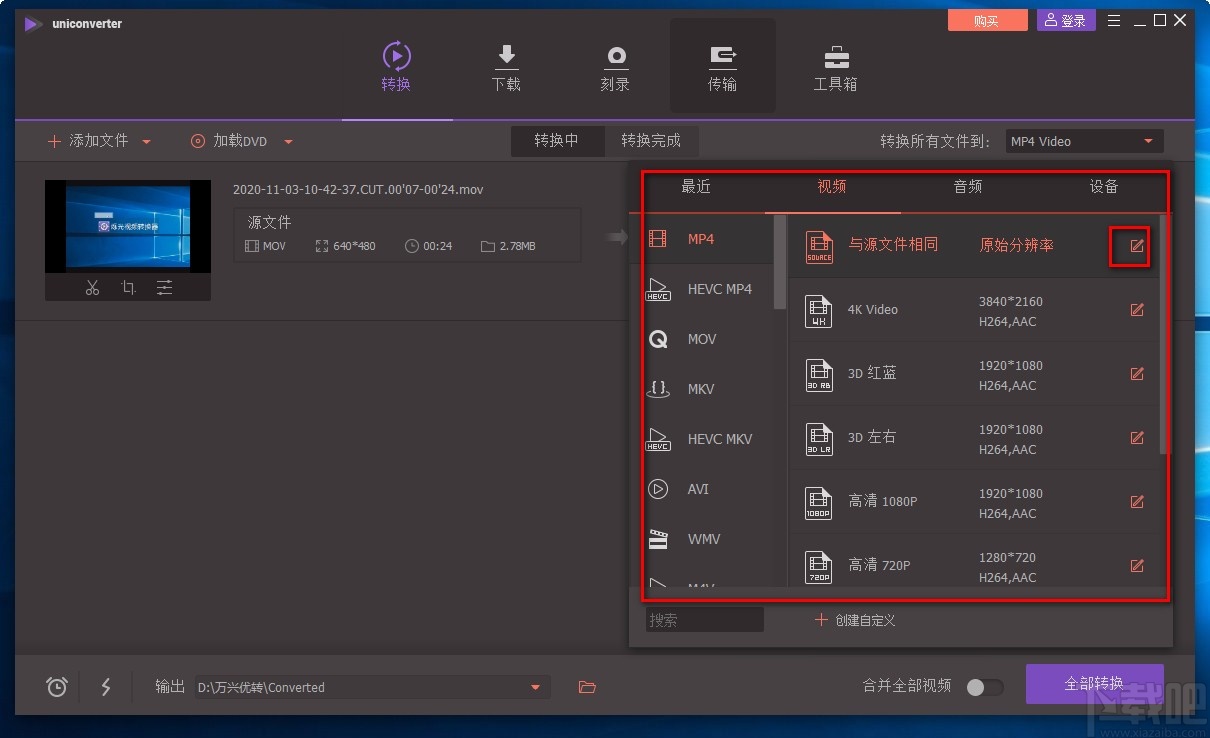The height and width of the screenshot is (738, 1210).
Task: Open the schedule conversion clock icon
Action: click(x=56, y=687)
